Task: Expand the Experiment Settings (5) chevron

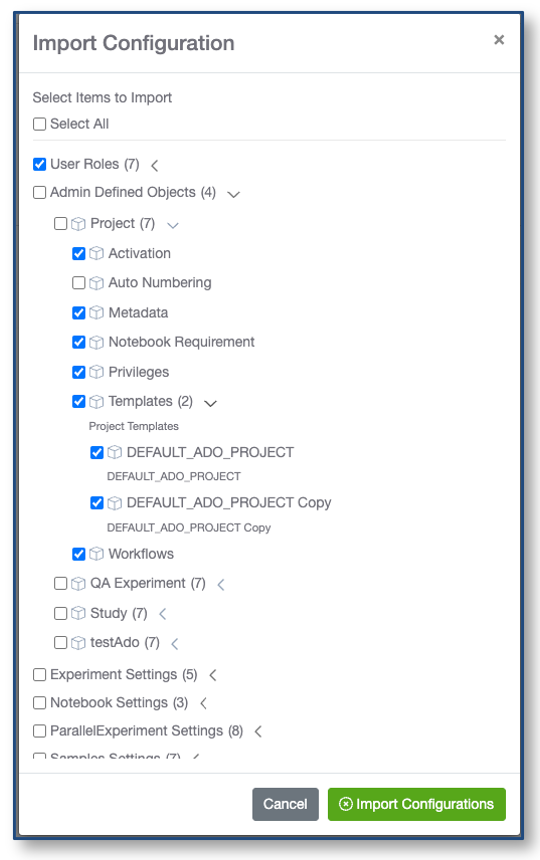Action: (x=213, y=675)
